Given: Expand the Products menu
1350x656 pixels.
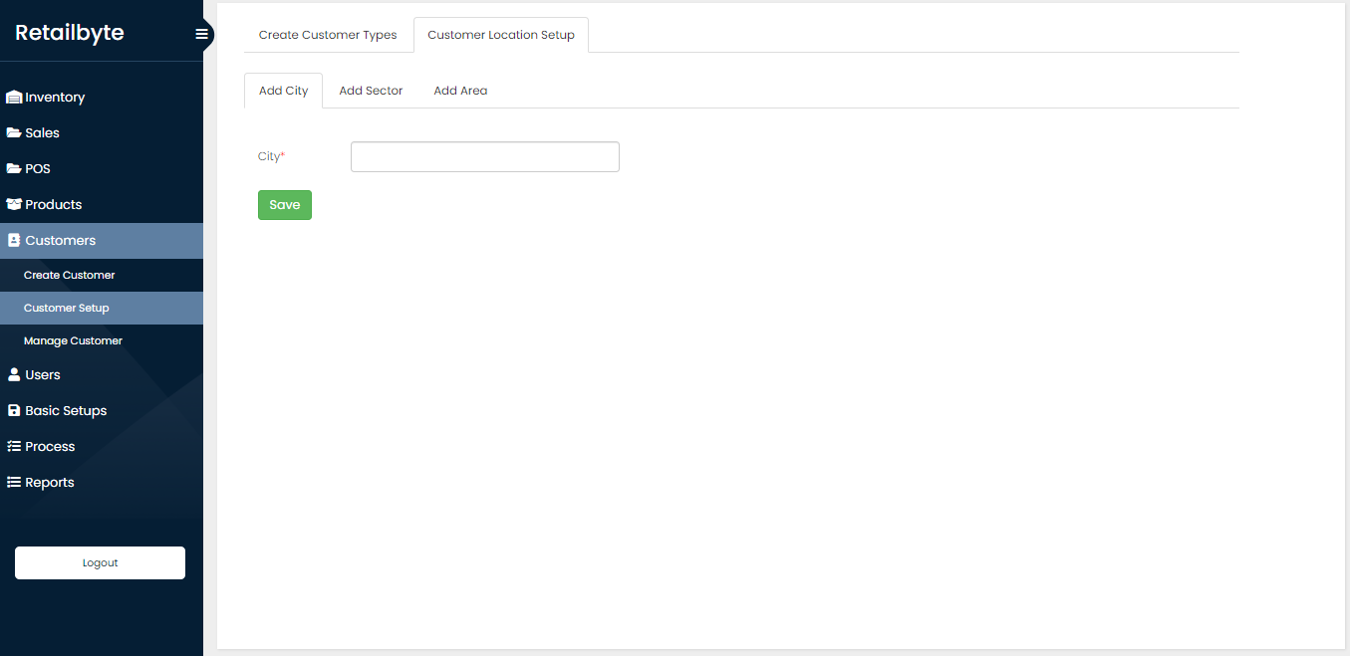Looking at the screenshot, I should click(x=101, y=204).
